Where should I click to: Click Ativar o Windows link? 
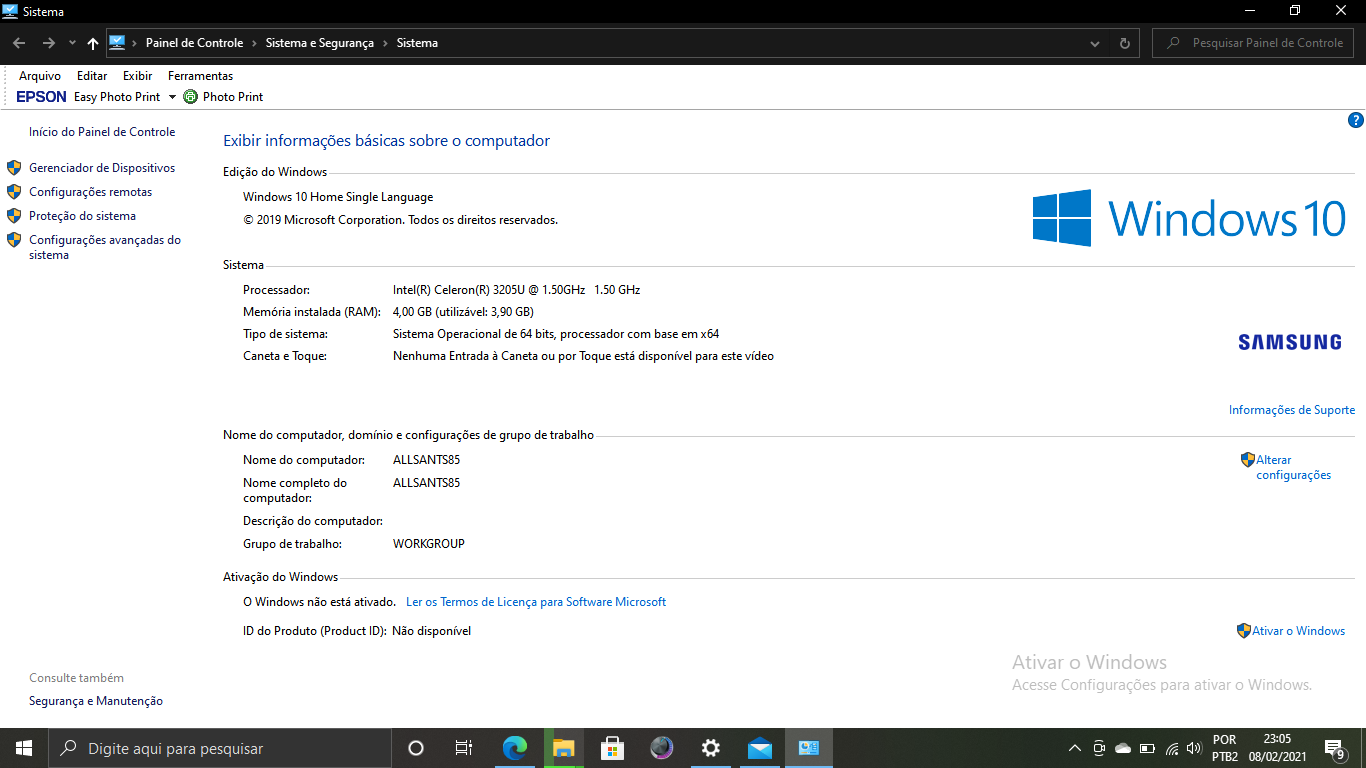tap(1298, 631)
